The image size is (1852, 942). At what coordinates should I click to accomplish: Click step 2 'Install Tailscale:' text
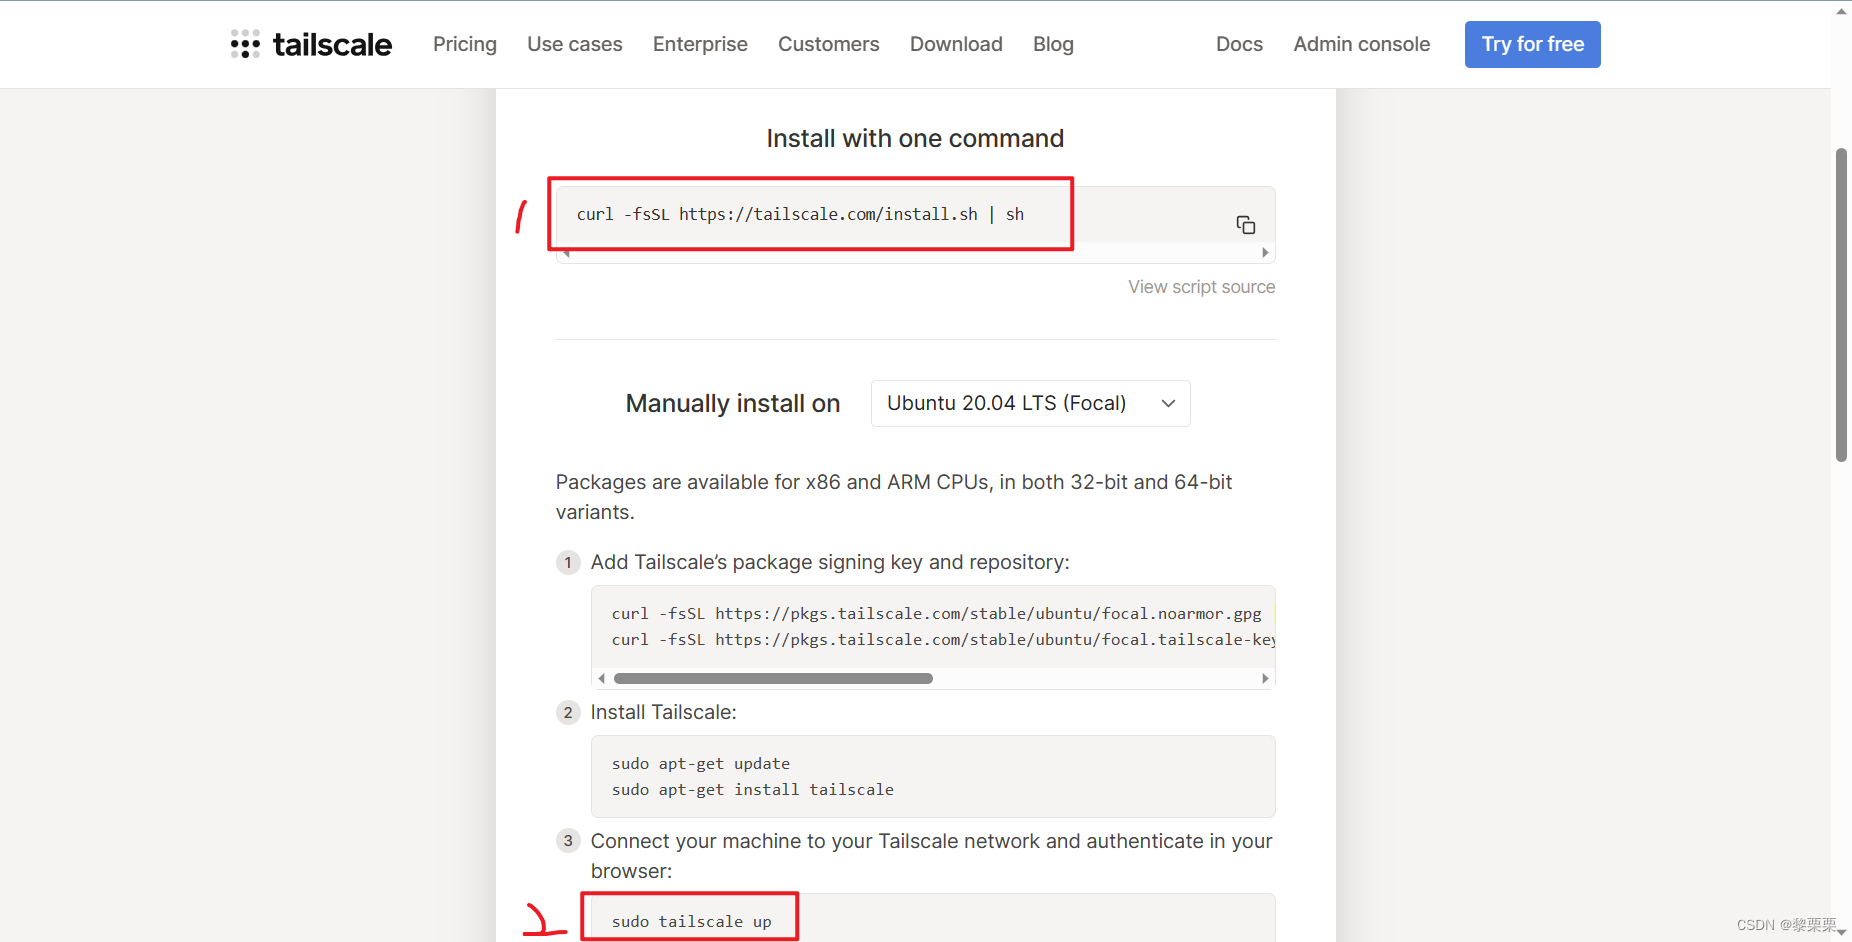[x=663, y=712]
